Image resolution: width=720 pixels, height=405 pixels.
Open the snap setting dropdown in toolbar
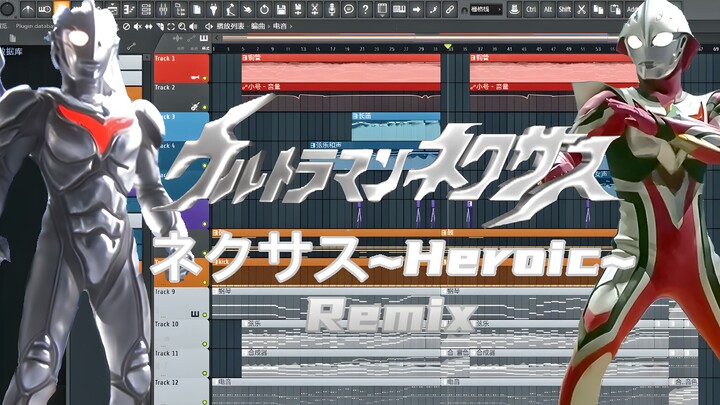[x=486, y=9]
